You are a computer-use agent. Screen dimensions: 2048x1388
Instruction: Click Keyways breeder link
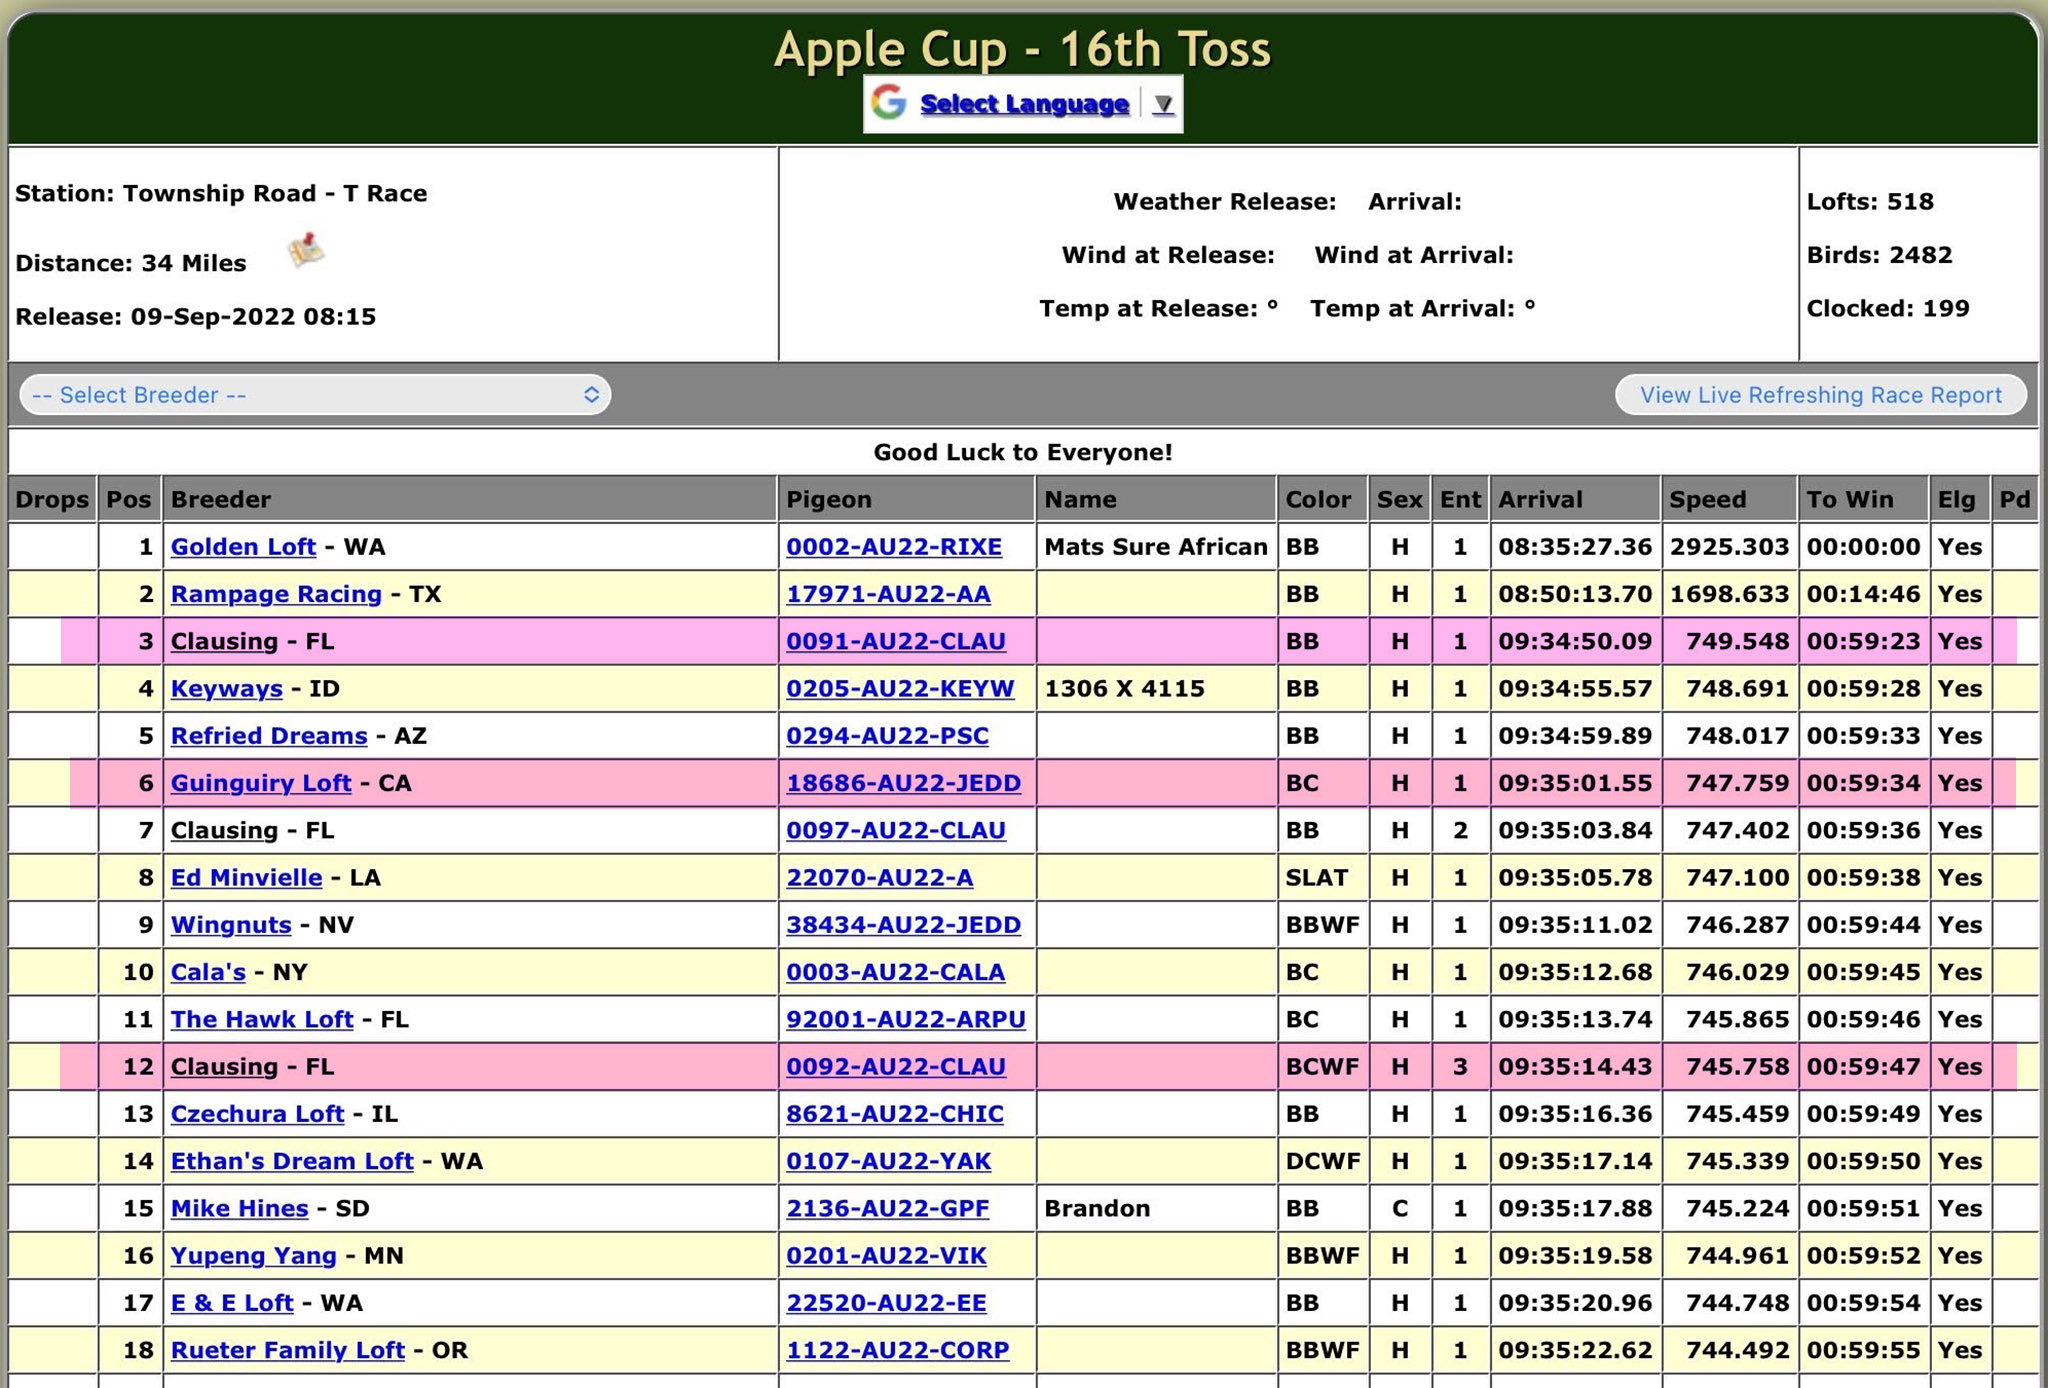click(226, 689)
